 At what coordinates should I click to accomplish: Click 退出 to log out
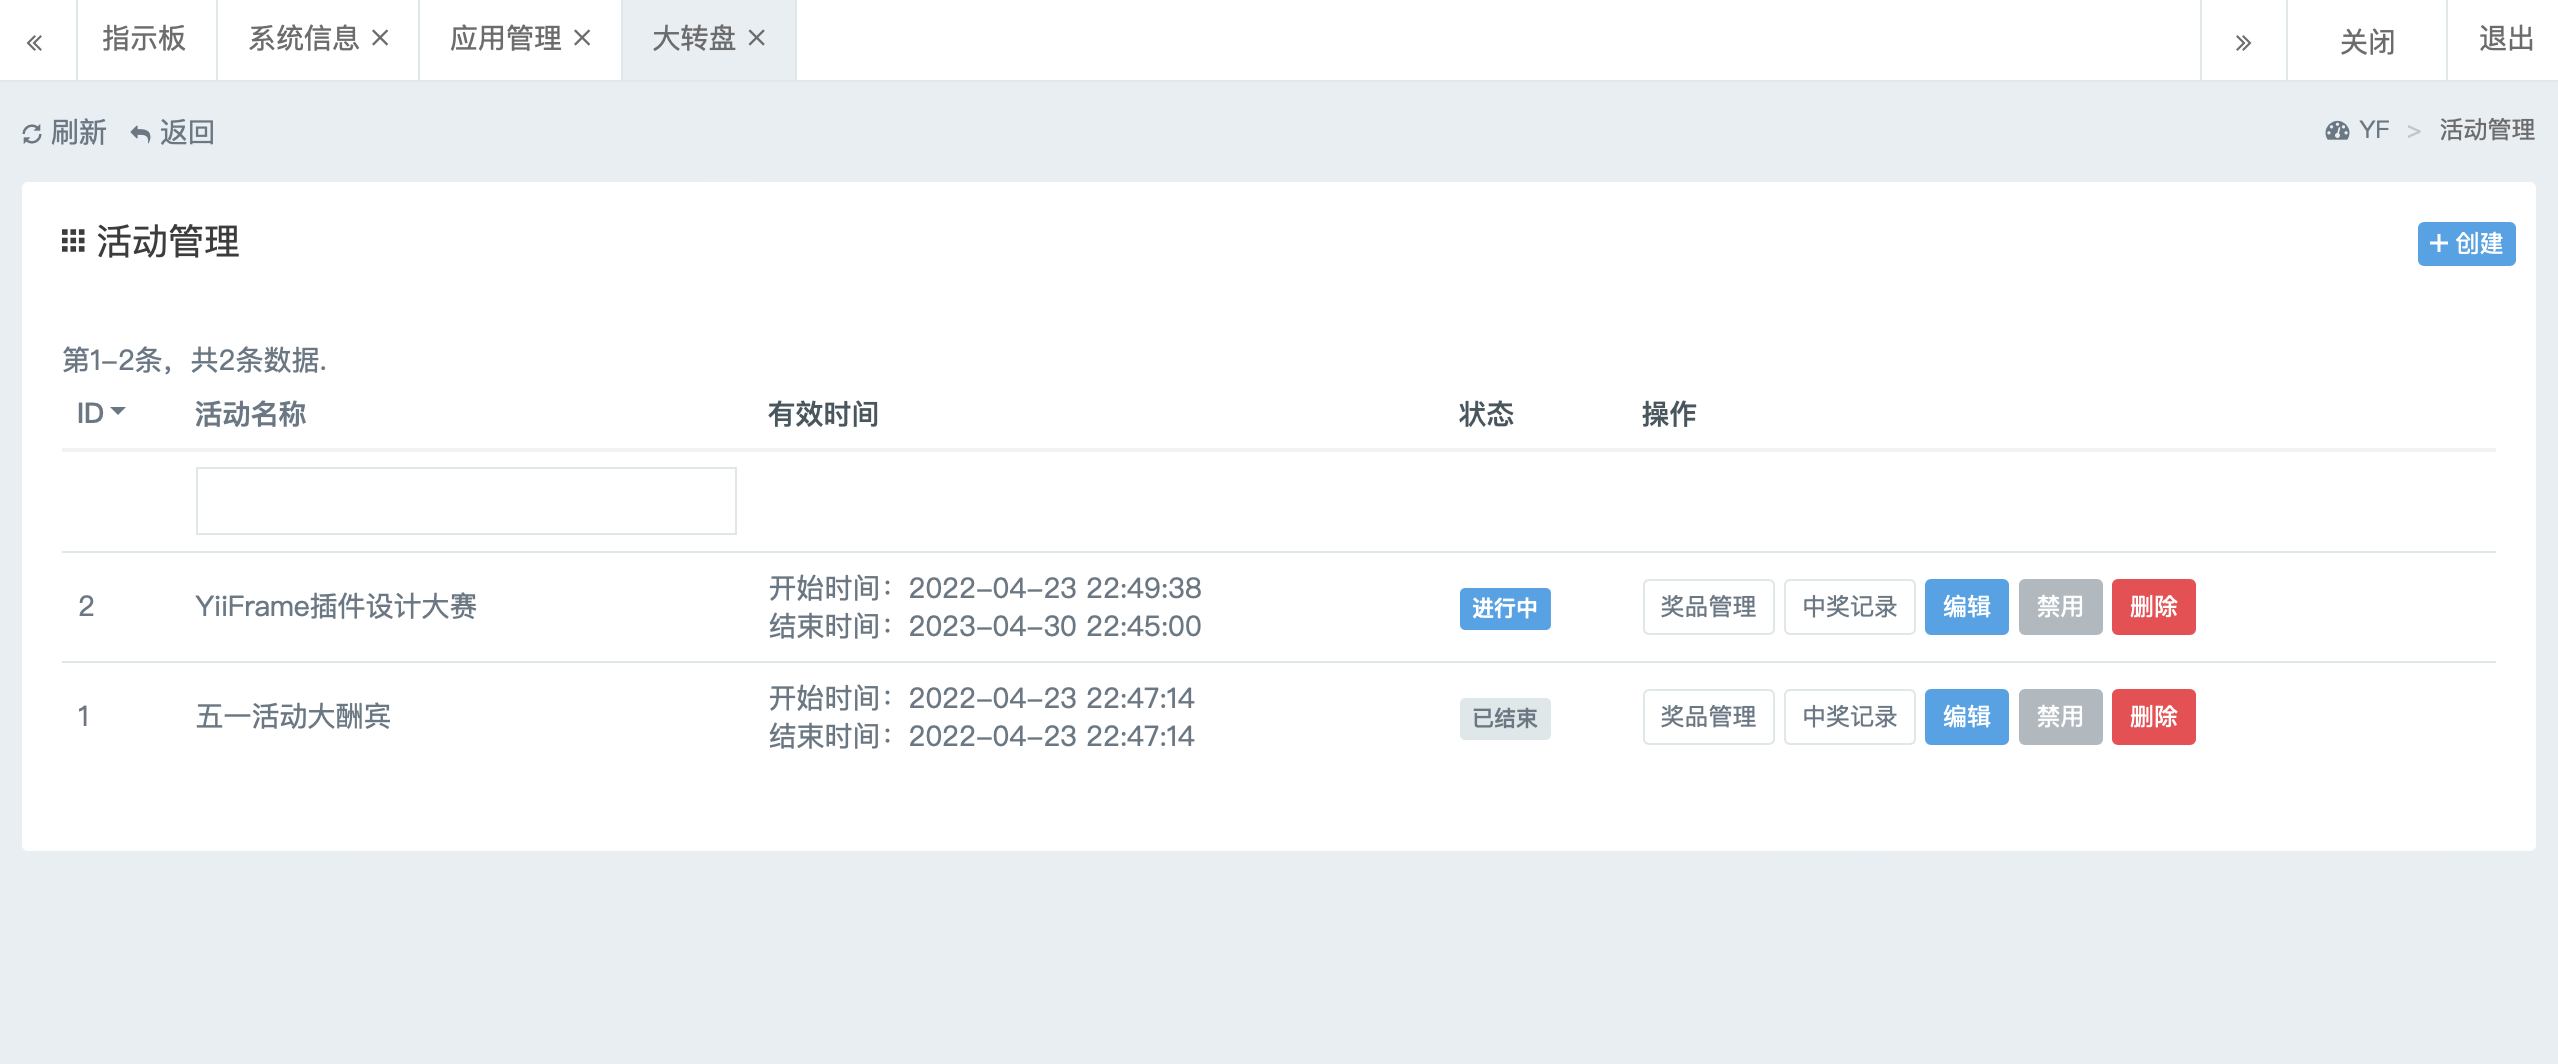click(2504, 39)
